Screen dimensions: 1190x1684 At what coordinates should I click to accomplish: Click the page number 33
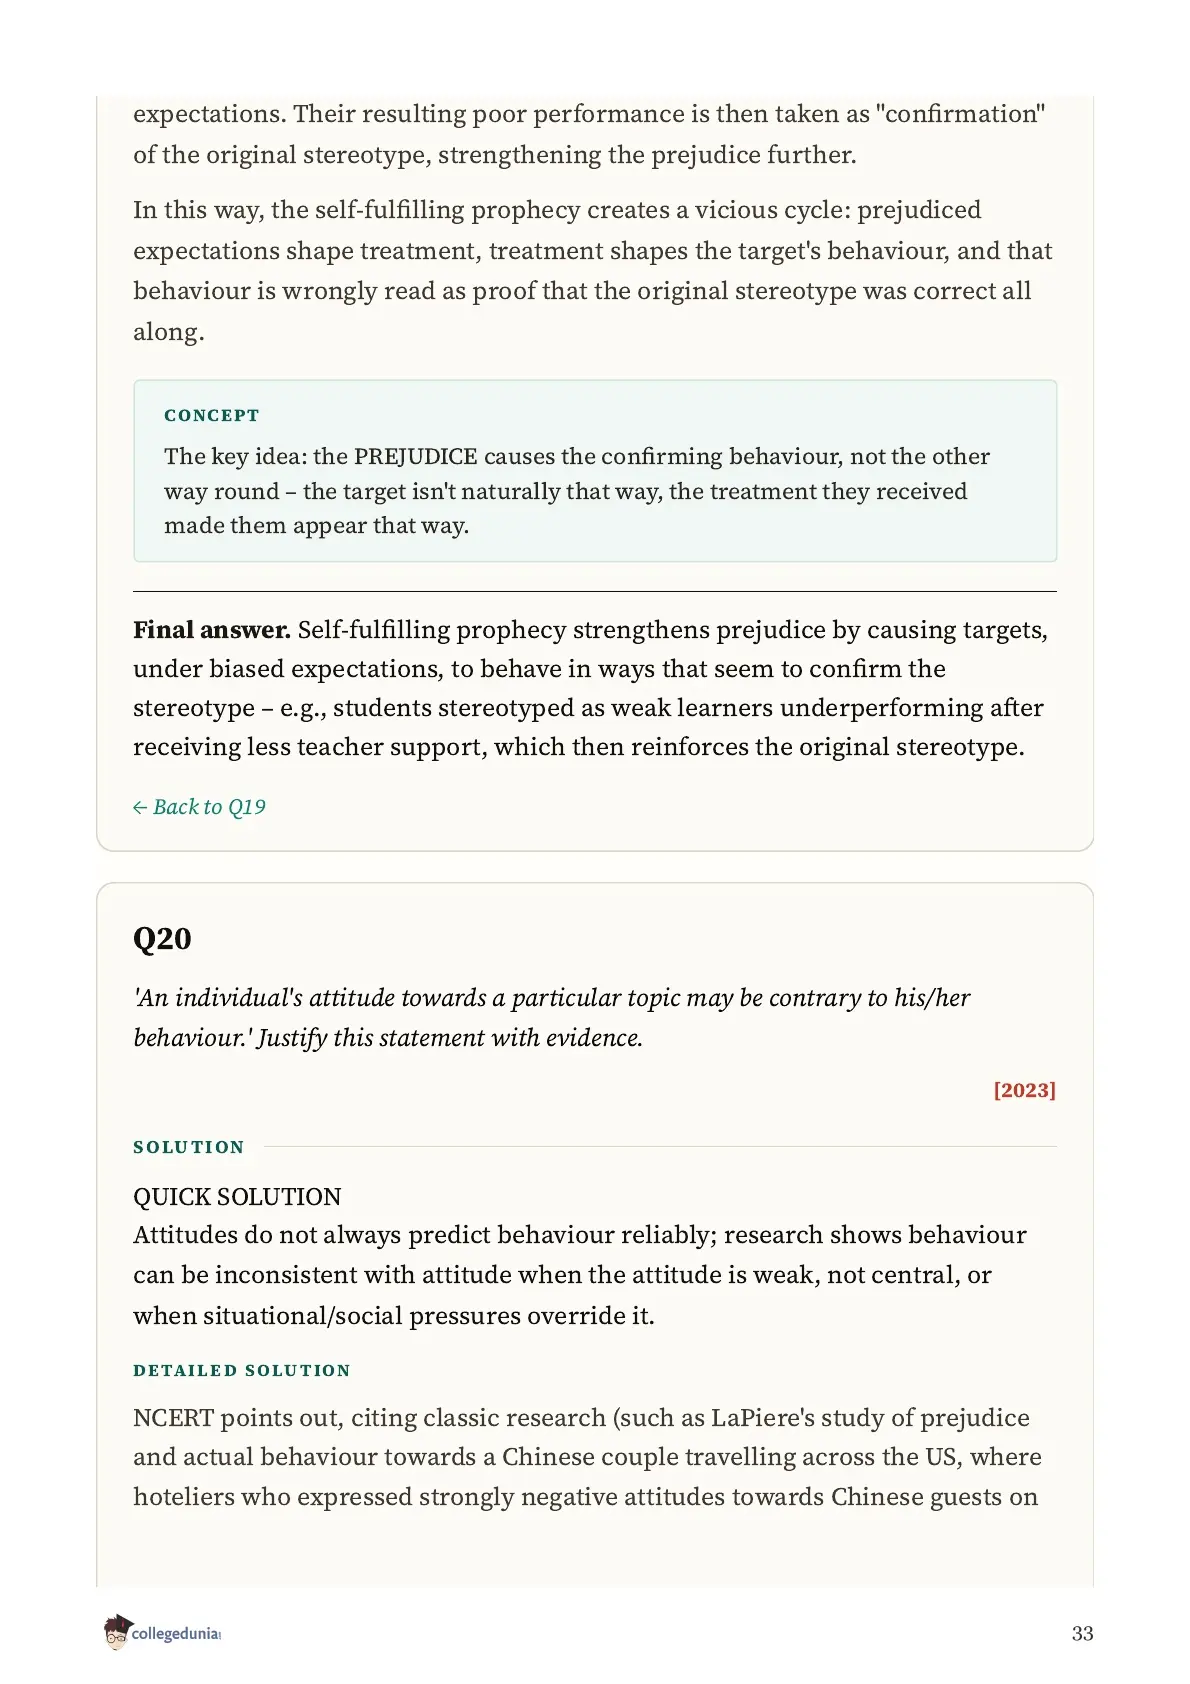[1082, 1633]
